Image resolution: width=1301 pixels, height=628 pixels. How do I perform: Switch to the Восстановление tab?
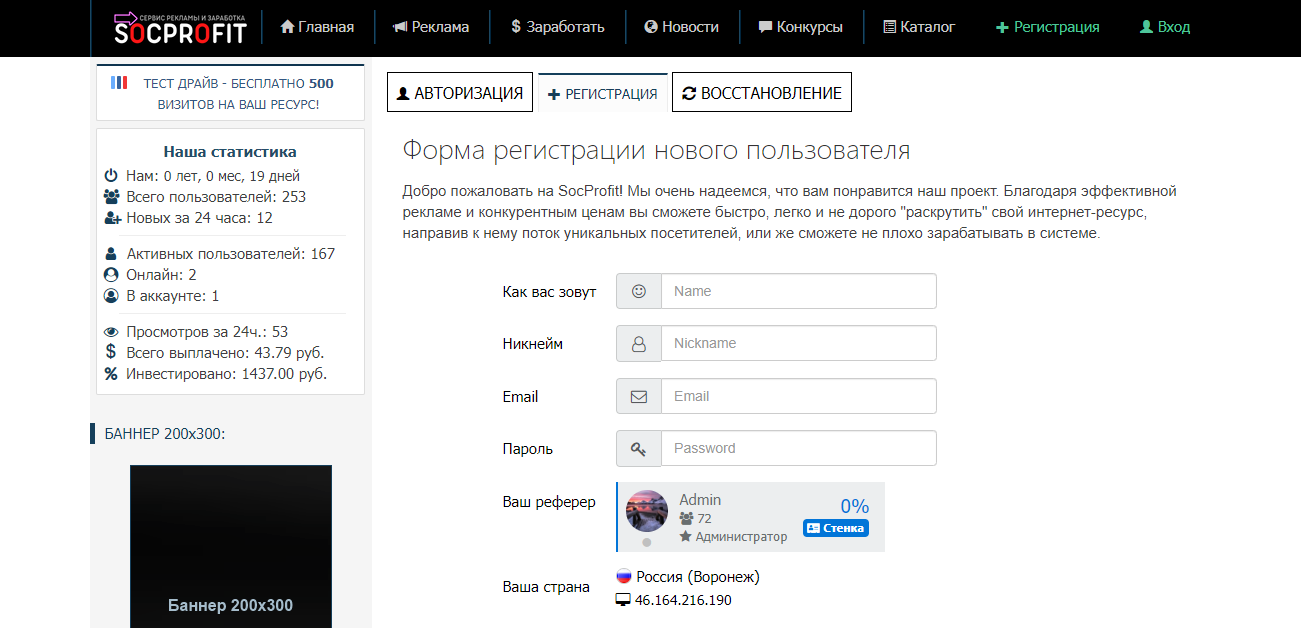click(762, 93)
